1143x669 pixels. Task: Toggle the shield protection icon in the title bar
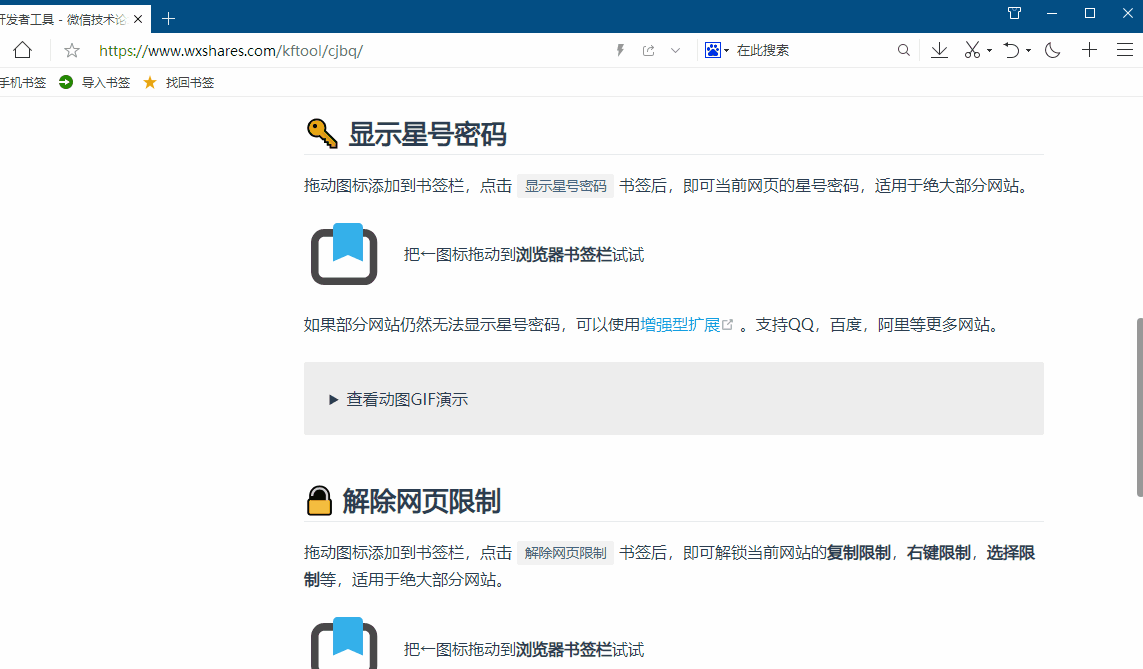(x=1014, y=13)
